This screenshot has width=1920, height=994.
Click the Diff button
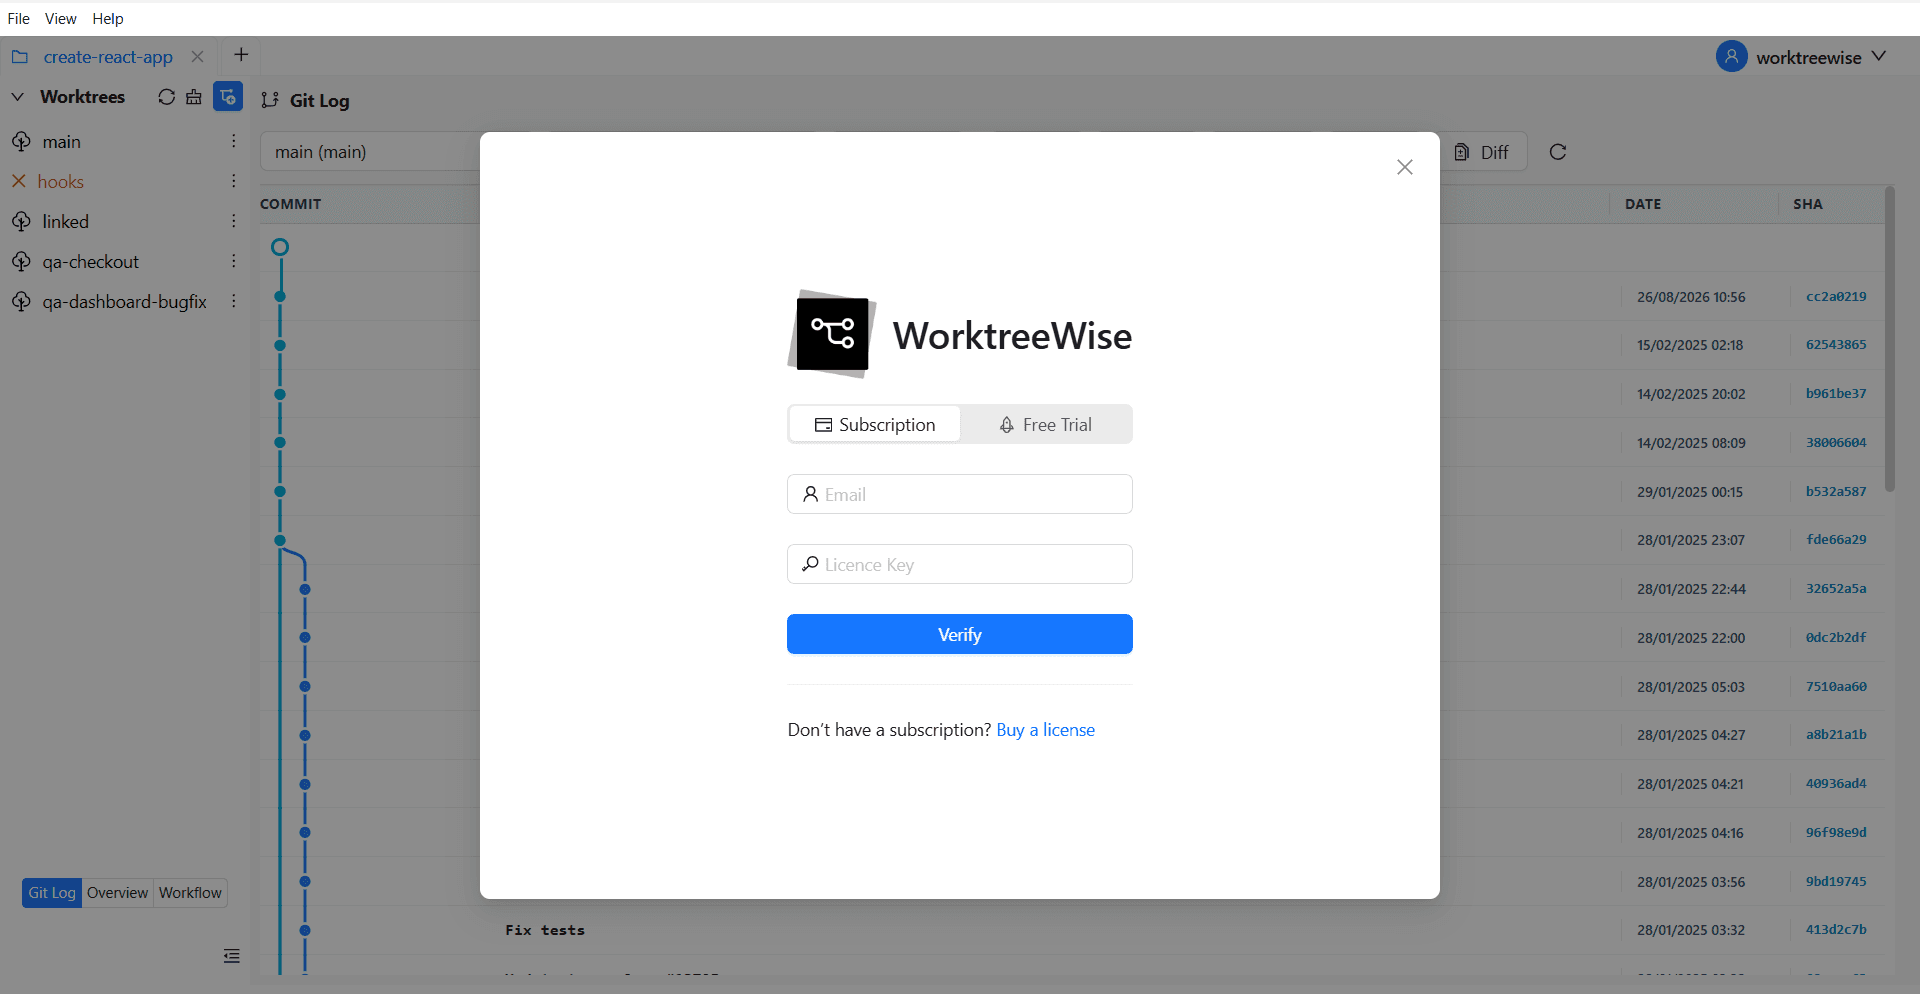tap(1483, 152)
